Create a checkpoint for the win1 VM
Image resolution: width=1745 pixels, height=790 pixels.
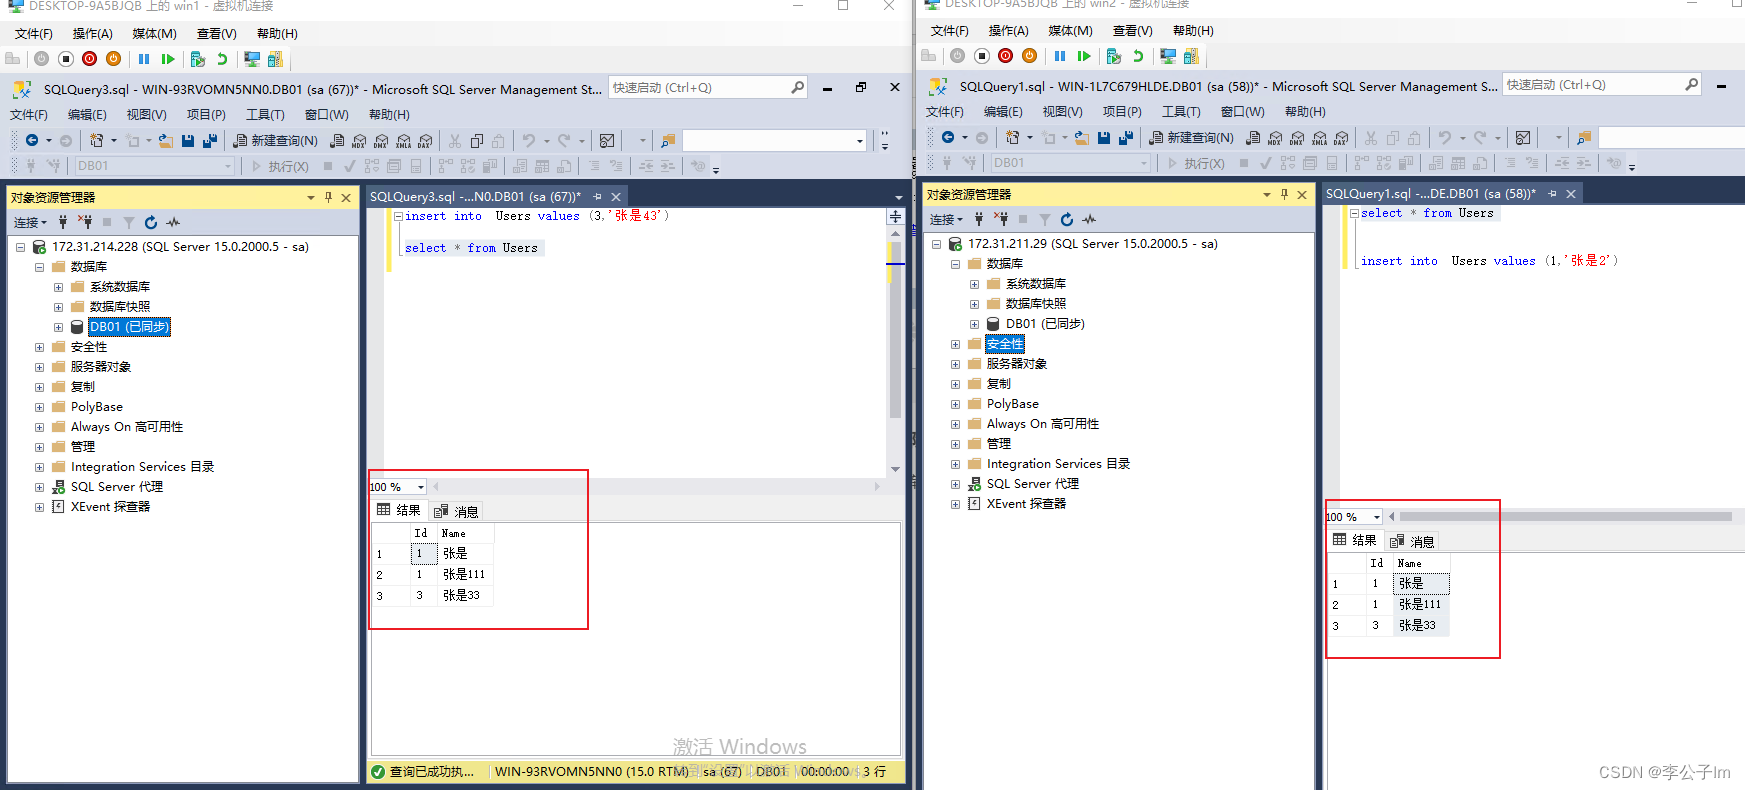[198, 59]
